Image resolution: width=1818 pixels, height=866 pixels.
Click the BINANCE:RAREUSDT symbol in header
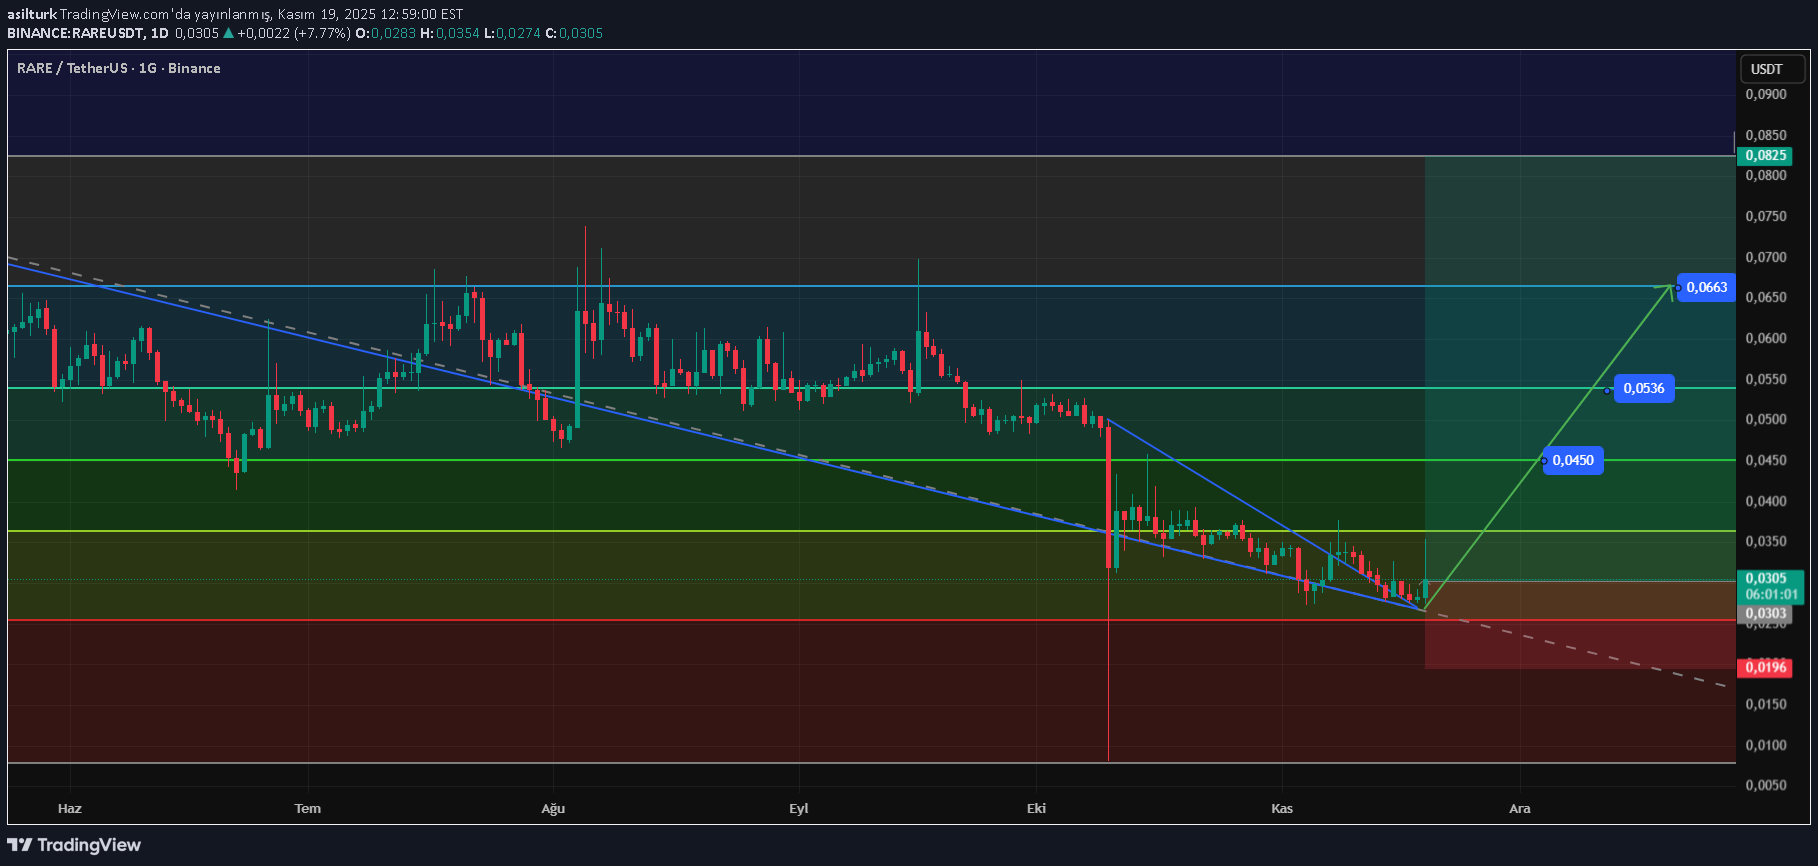76,33
